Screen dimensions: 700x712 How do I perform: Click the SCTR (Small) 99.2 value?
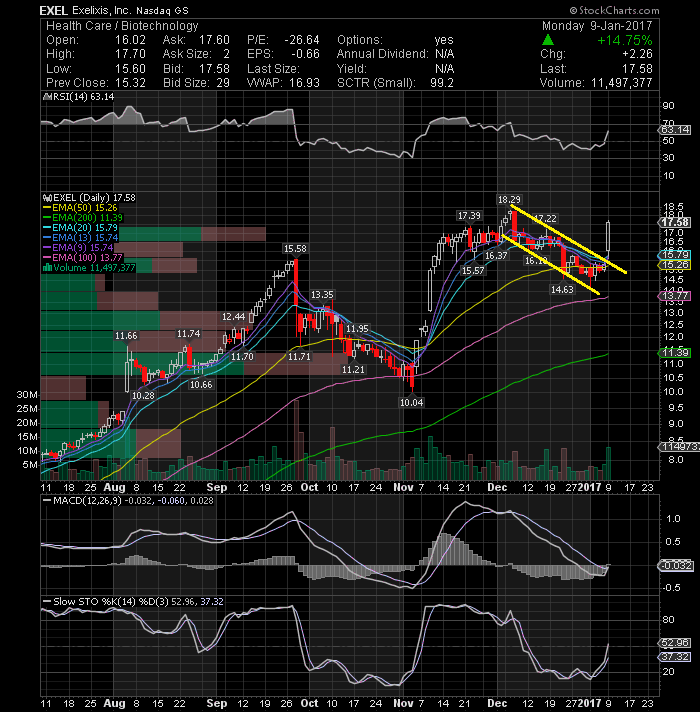pos(442,83)
